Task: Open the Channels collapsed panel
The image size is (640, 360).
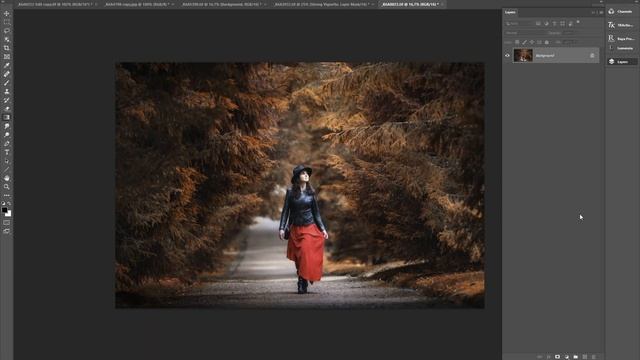Action: click(x=621, y=11)
